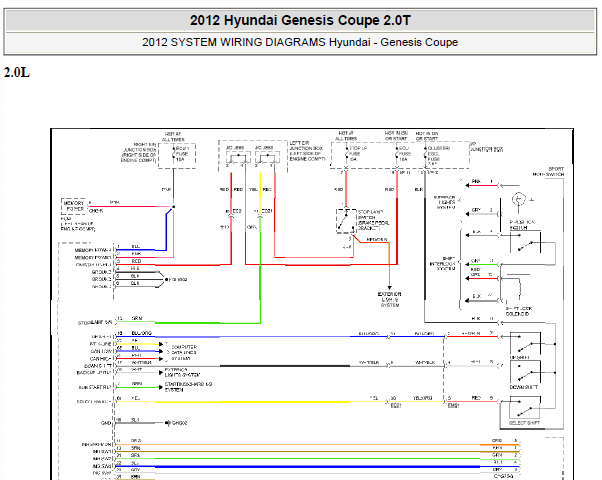Click the 'SPORT MODE SWITCH' label
The width and height of the screenshot is (602, 480).
548,171
